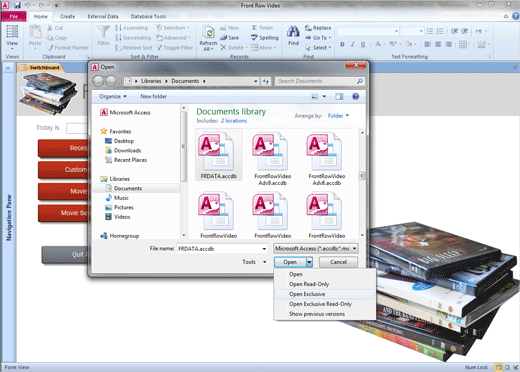520x372 pixels.
Task: Open the View button in the ribbon
Action: click(12, 37)
